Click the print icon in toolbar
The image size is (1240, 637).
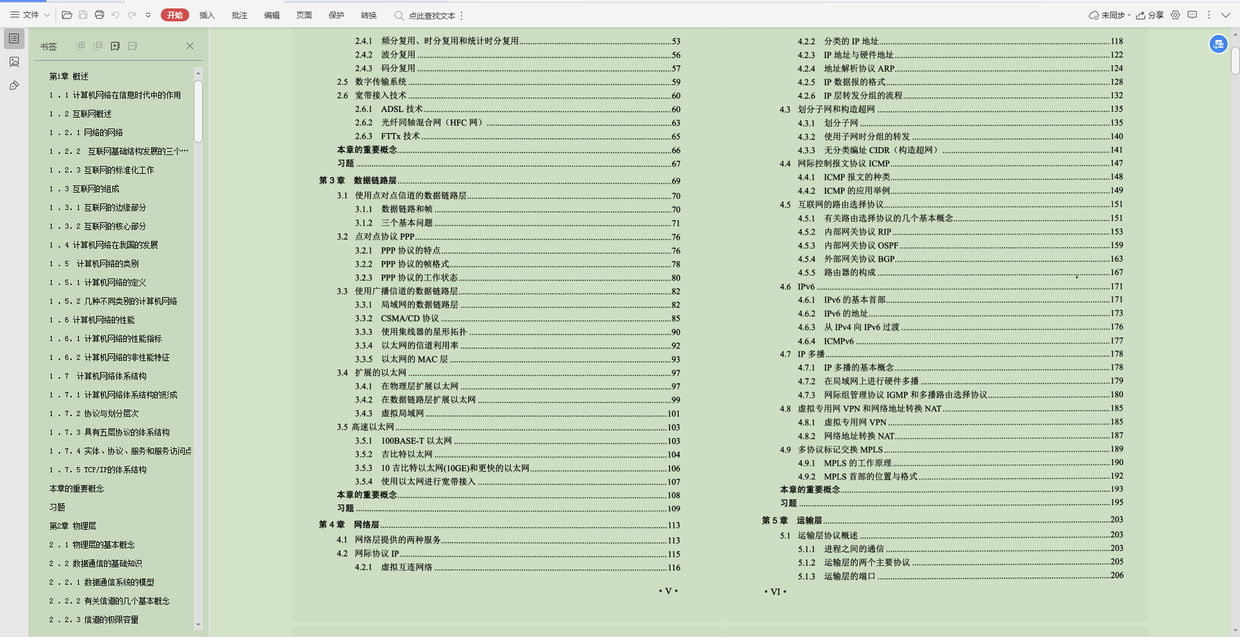coord(99,15)
